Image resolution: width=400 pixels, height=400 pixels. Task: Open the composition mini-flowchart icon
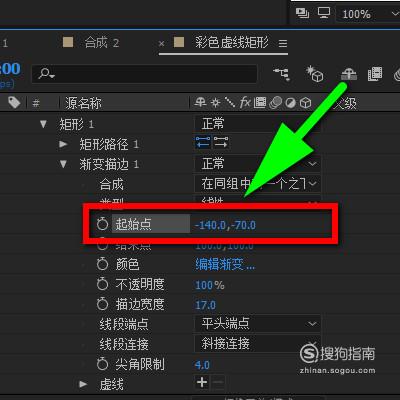coord(282,74)
